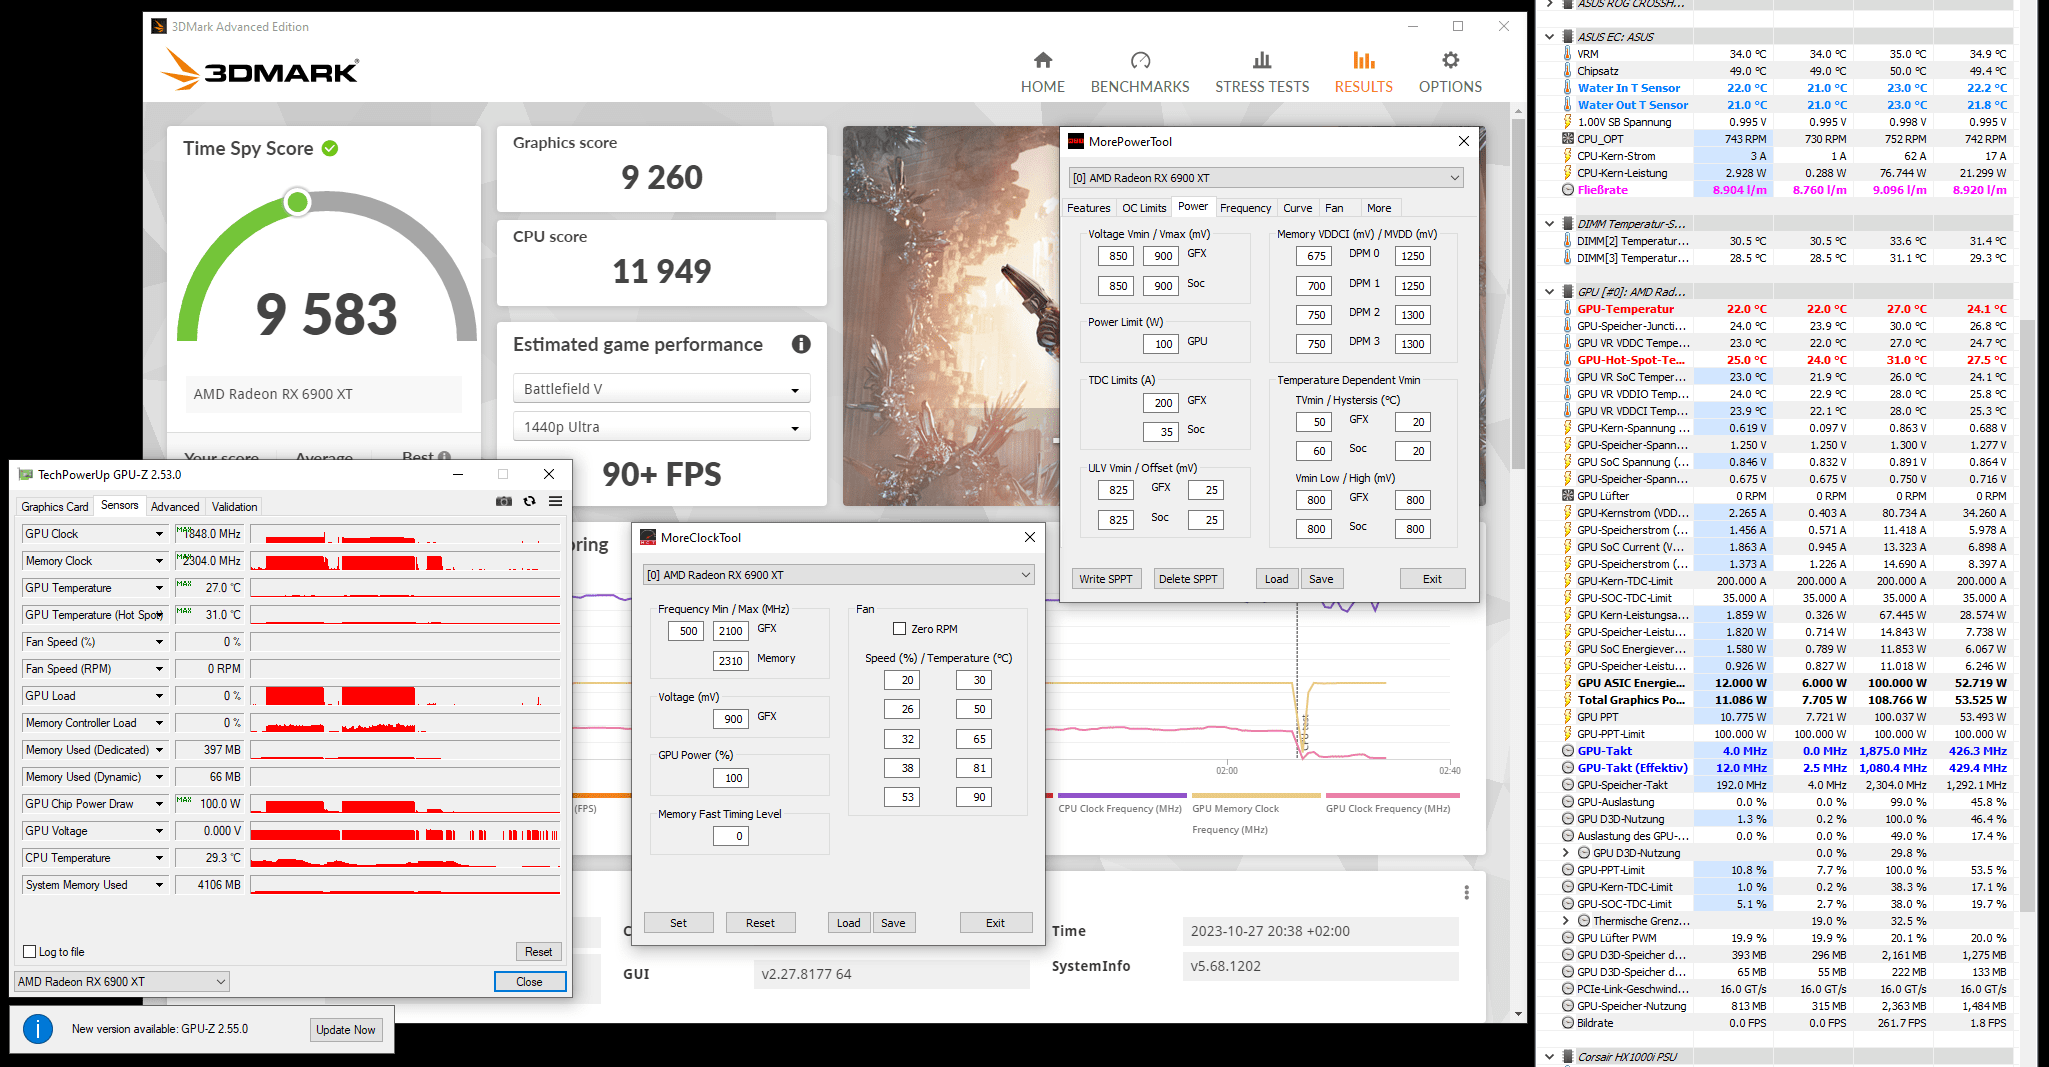Open the Graphics Card tab in GPU-Z

[55, 507]
